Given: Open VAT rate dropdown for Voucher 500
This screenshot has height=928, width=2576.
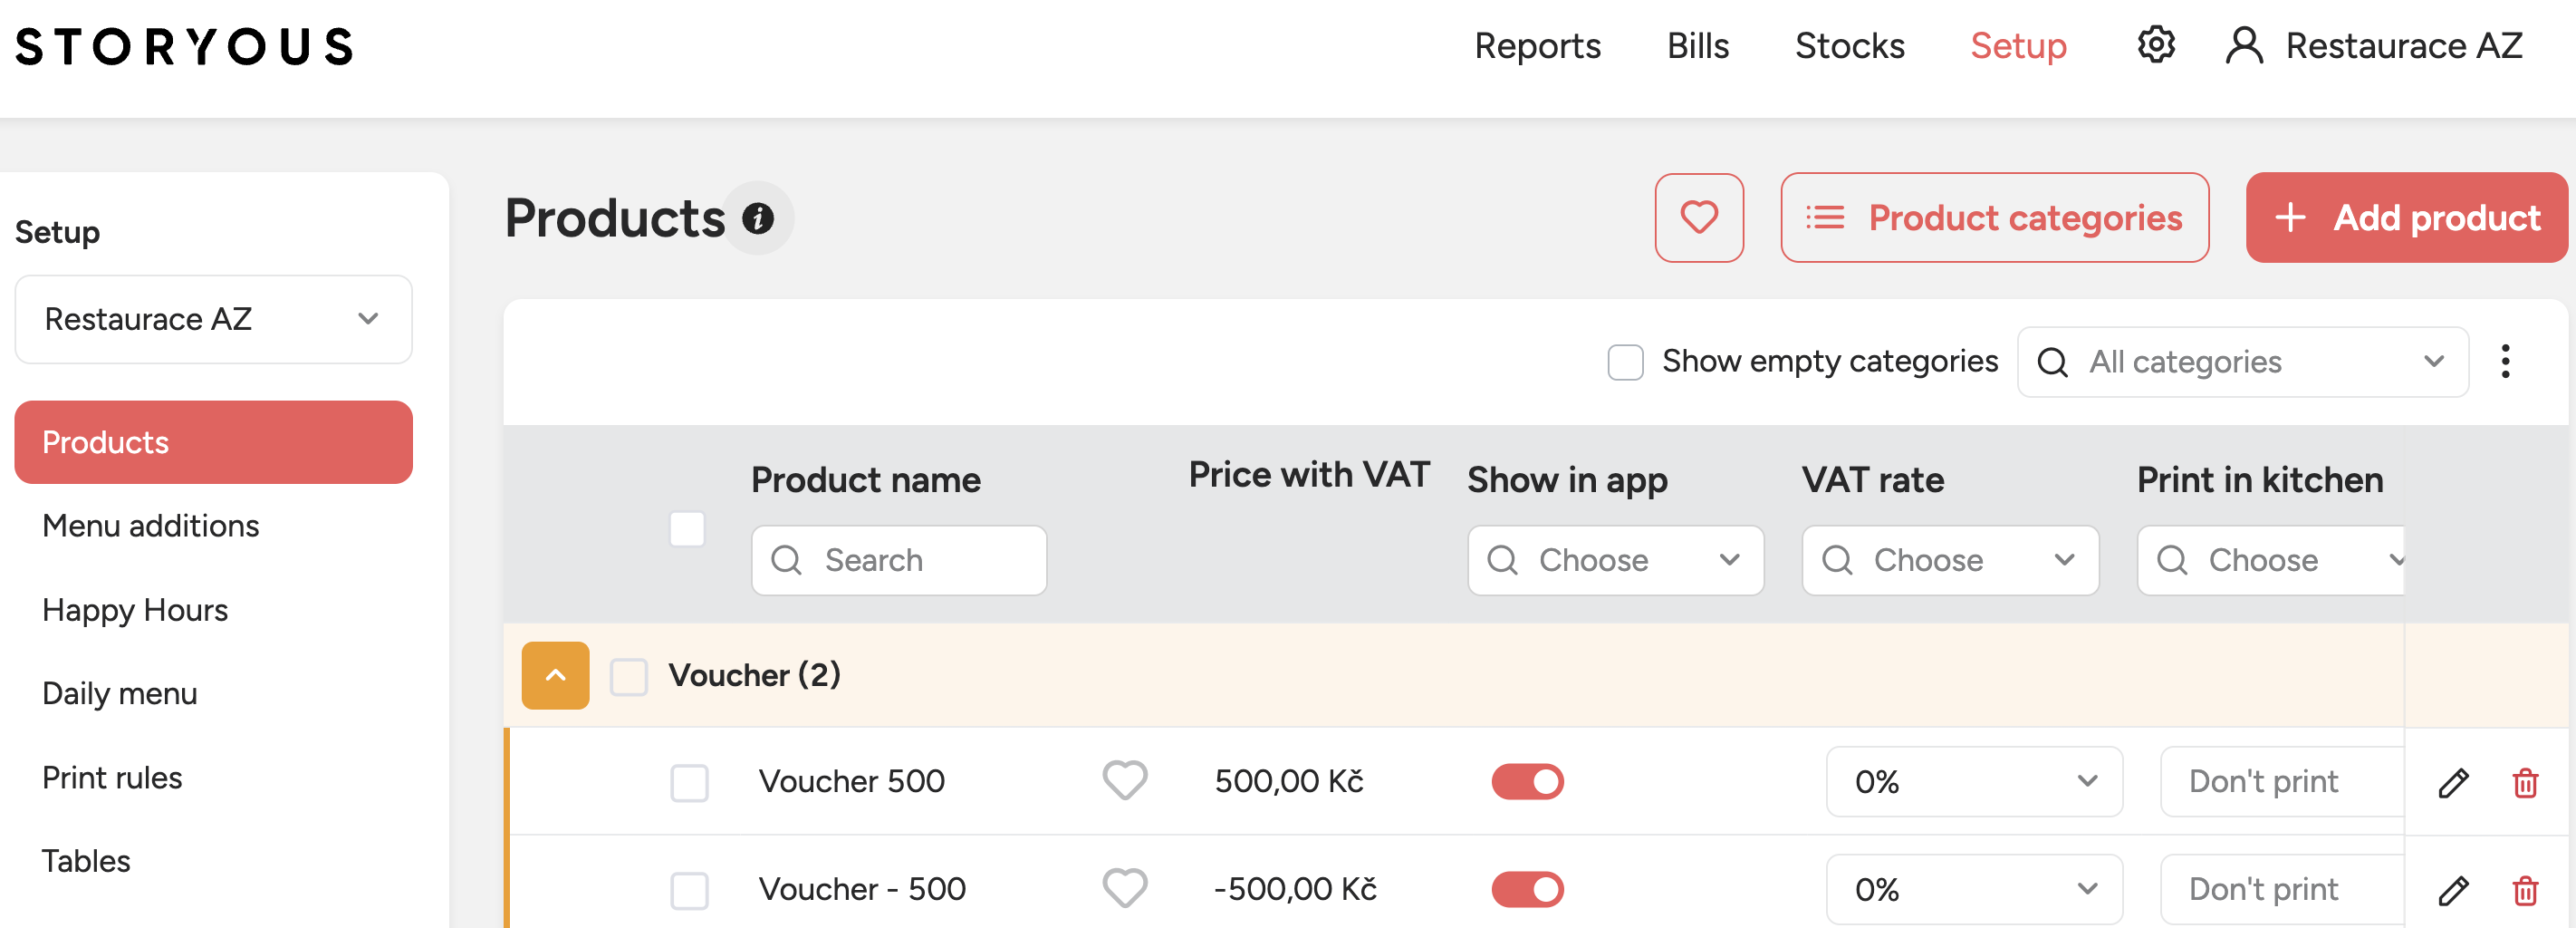Looking at the screenshot, I should pos(1973,781).
